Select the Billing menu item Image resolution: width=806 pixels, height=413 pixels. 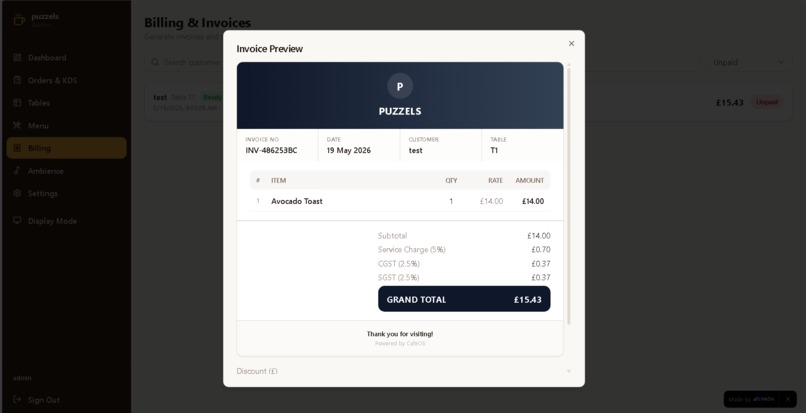tap(66, 148)
